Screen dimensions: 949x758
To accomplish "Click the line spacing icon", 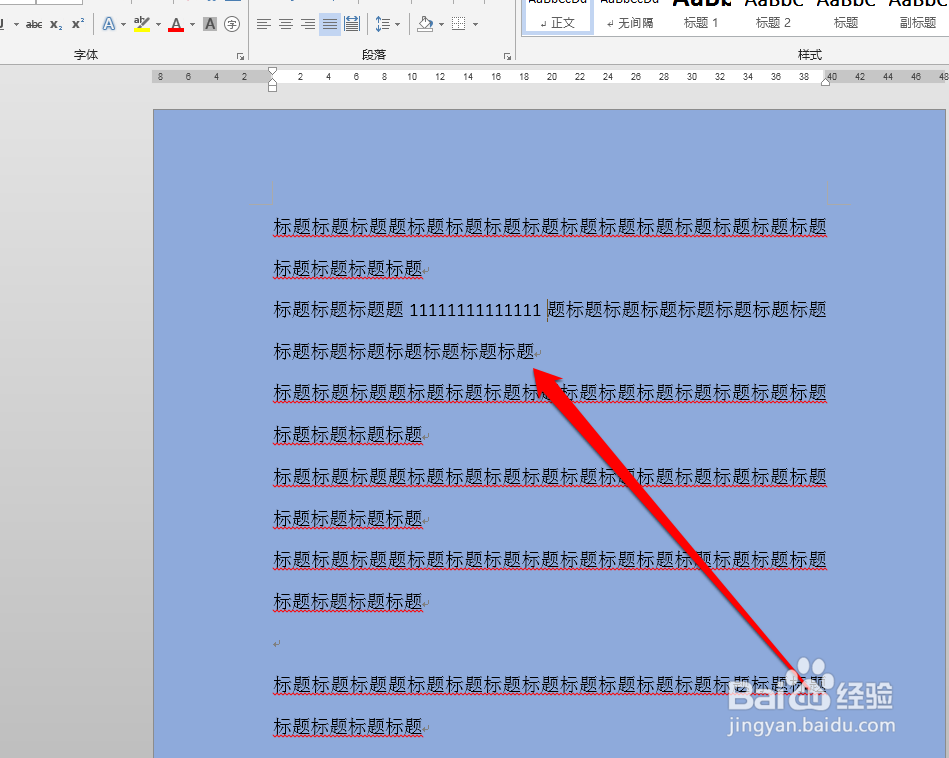I will [x=383, y=24].
